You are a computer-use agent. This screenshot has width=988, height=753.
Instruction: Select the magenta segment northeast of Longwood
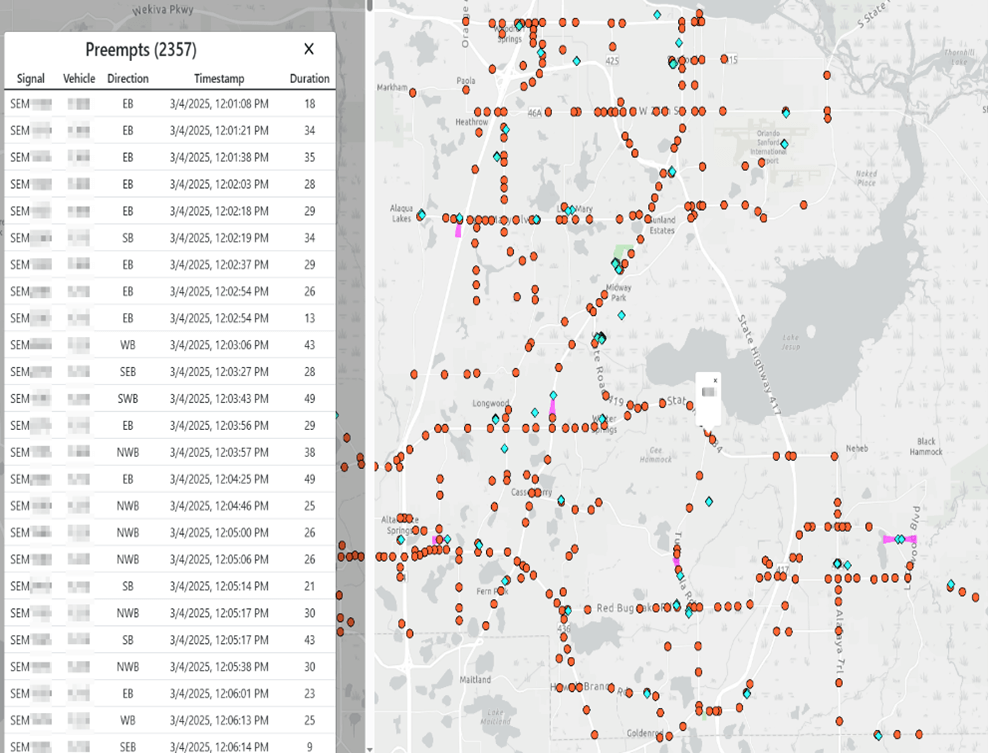point(552,407)
